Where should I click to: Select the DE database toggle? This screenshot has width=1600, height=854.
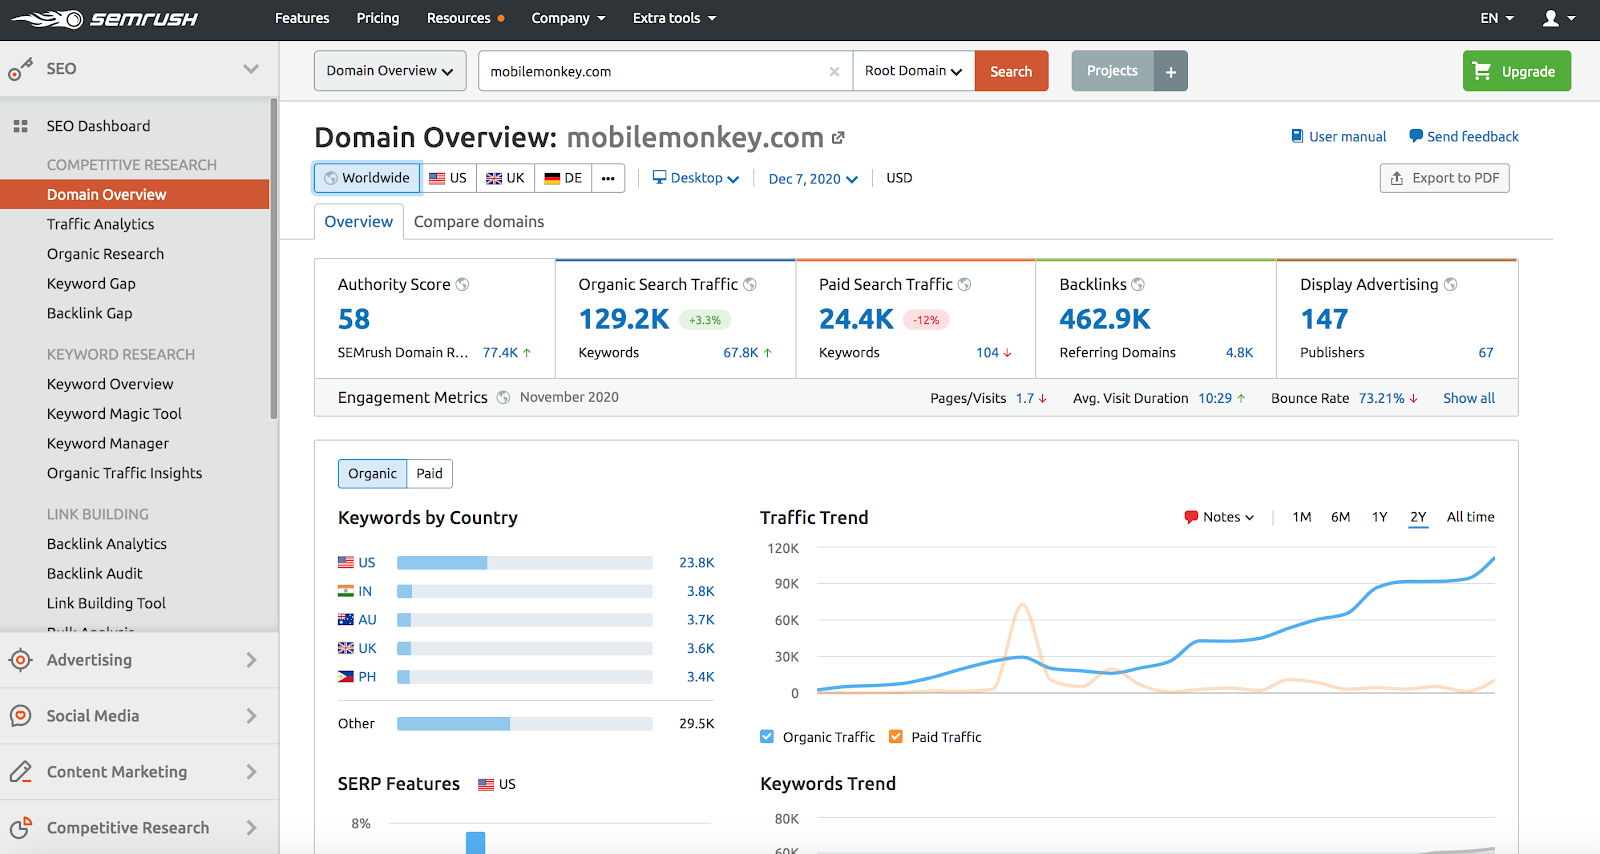[563, 178]
